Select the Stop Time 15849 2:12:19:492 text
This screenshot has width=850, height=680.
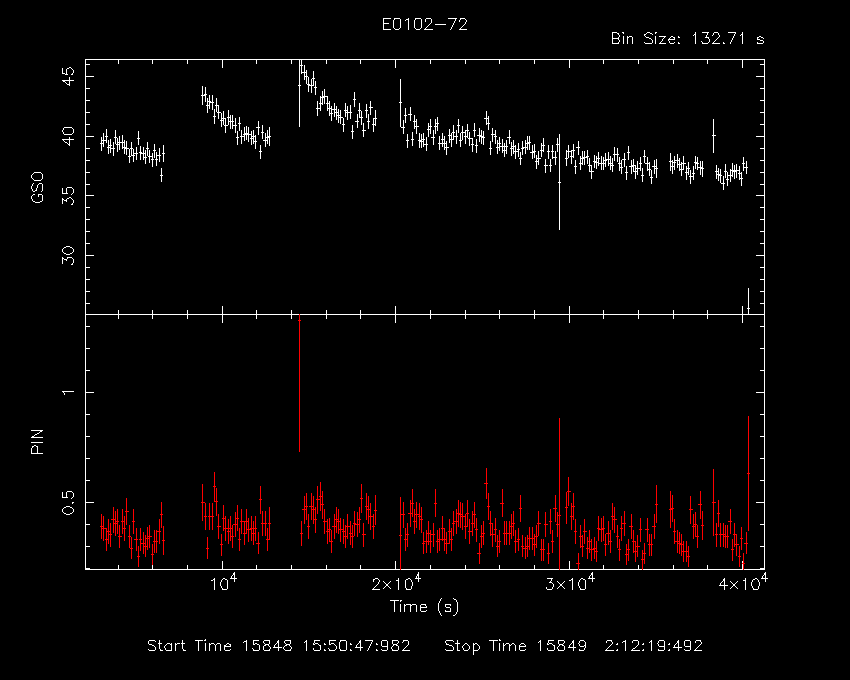coord(574,646)
